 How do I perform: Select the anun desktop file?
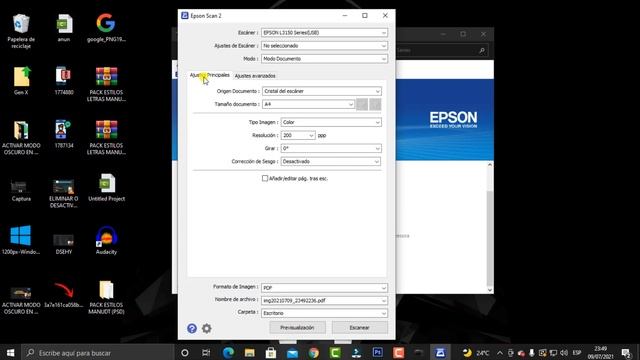click(64, 28)
